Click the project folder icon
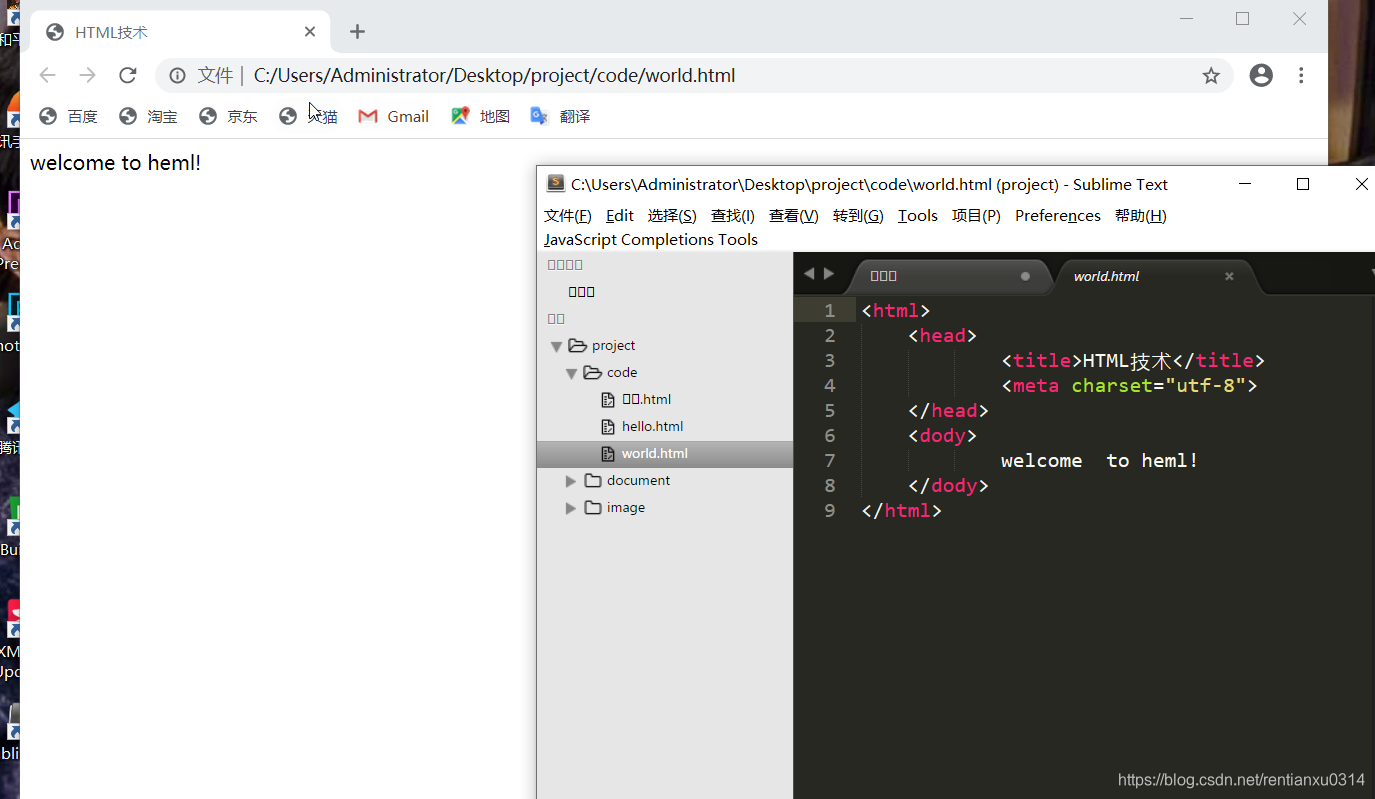Image resolution: width=1375 pixels, height=799 pixels. coord(577,345)
